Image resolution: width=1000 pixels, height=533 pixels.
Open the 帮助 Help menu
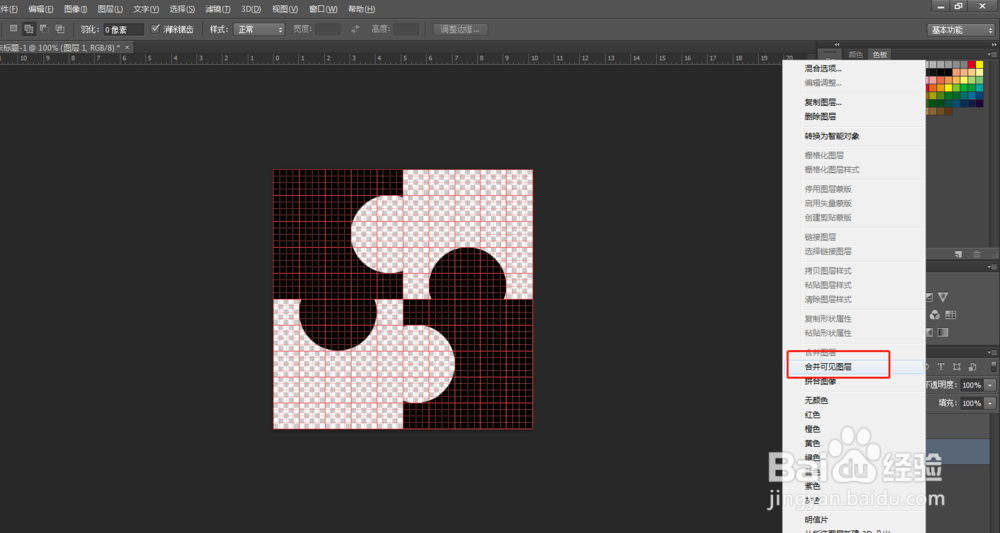(x=362, y=9)
